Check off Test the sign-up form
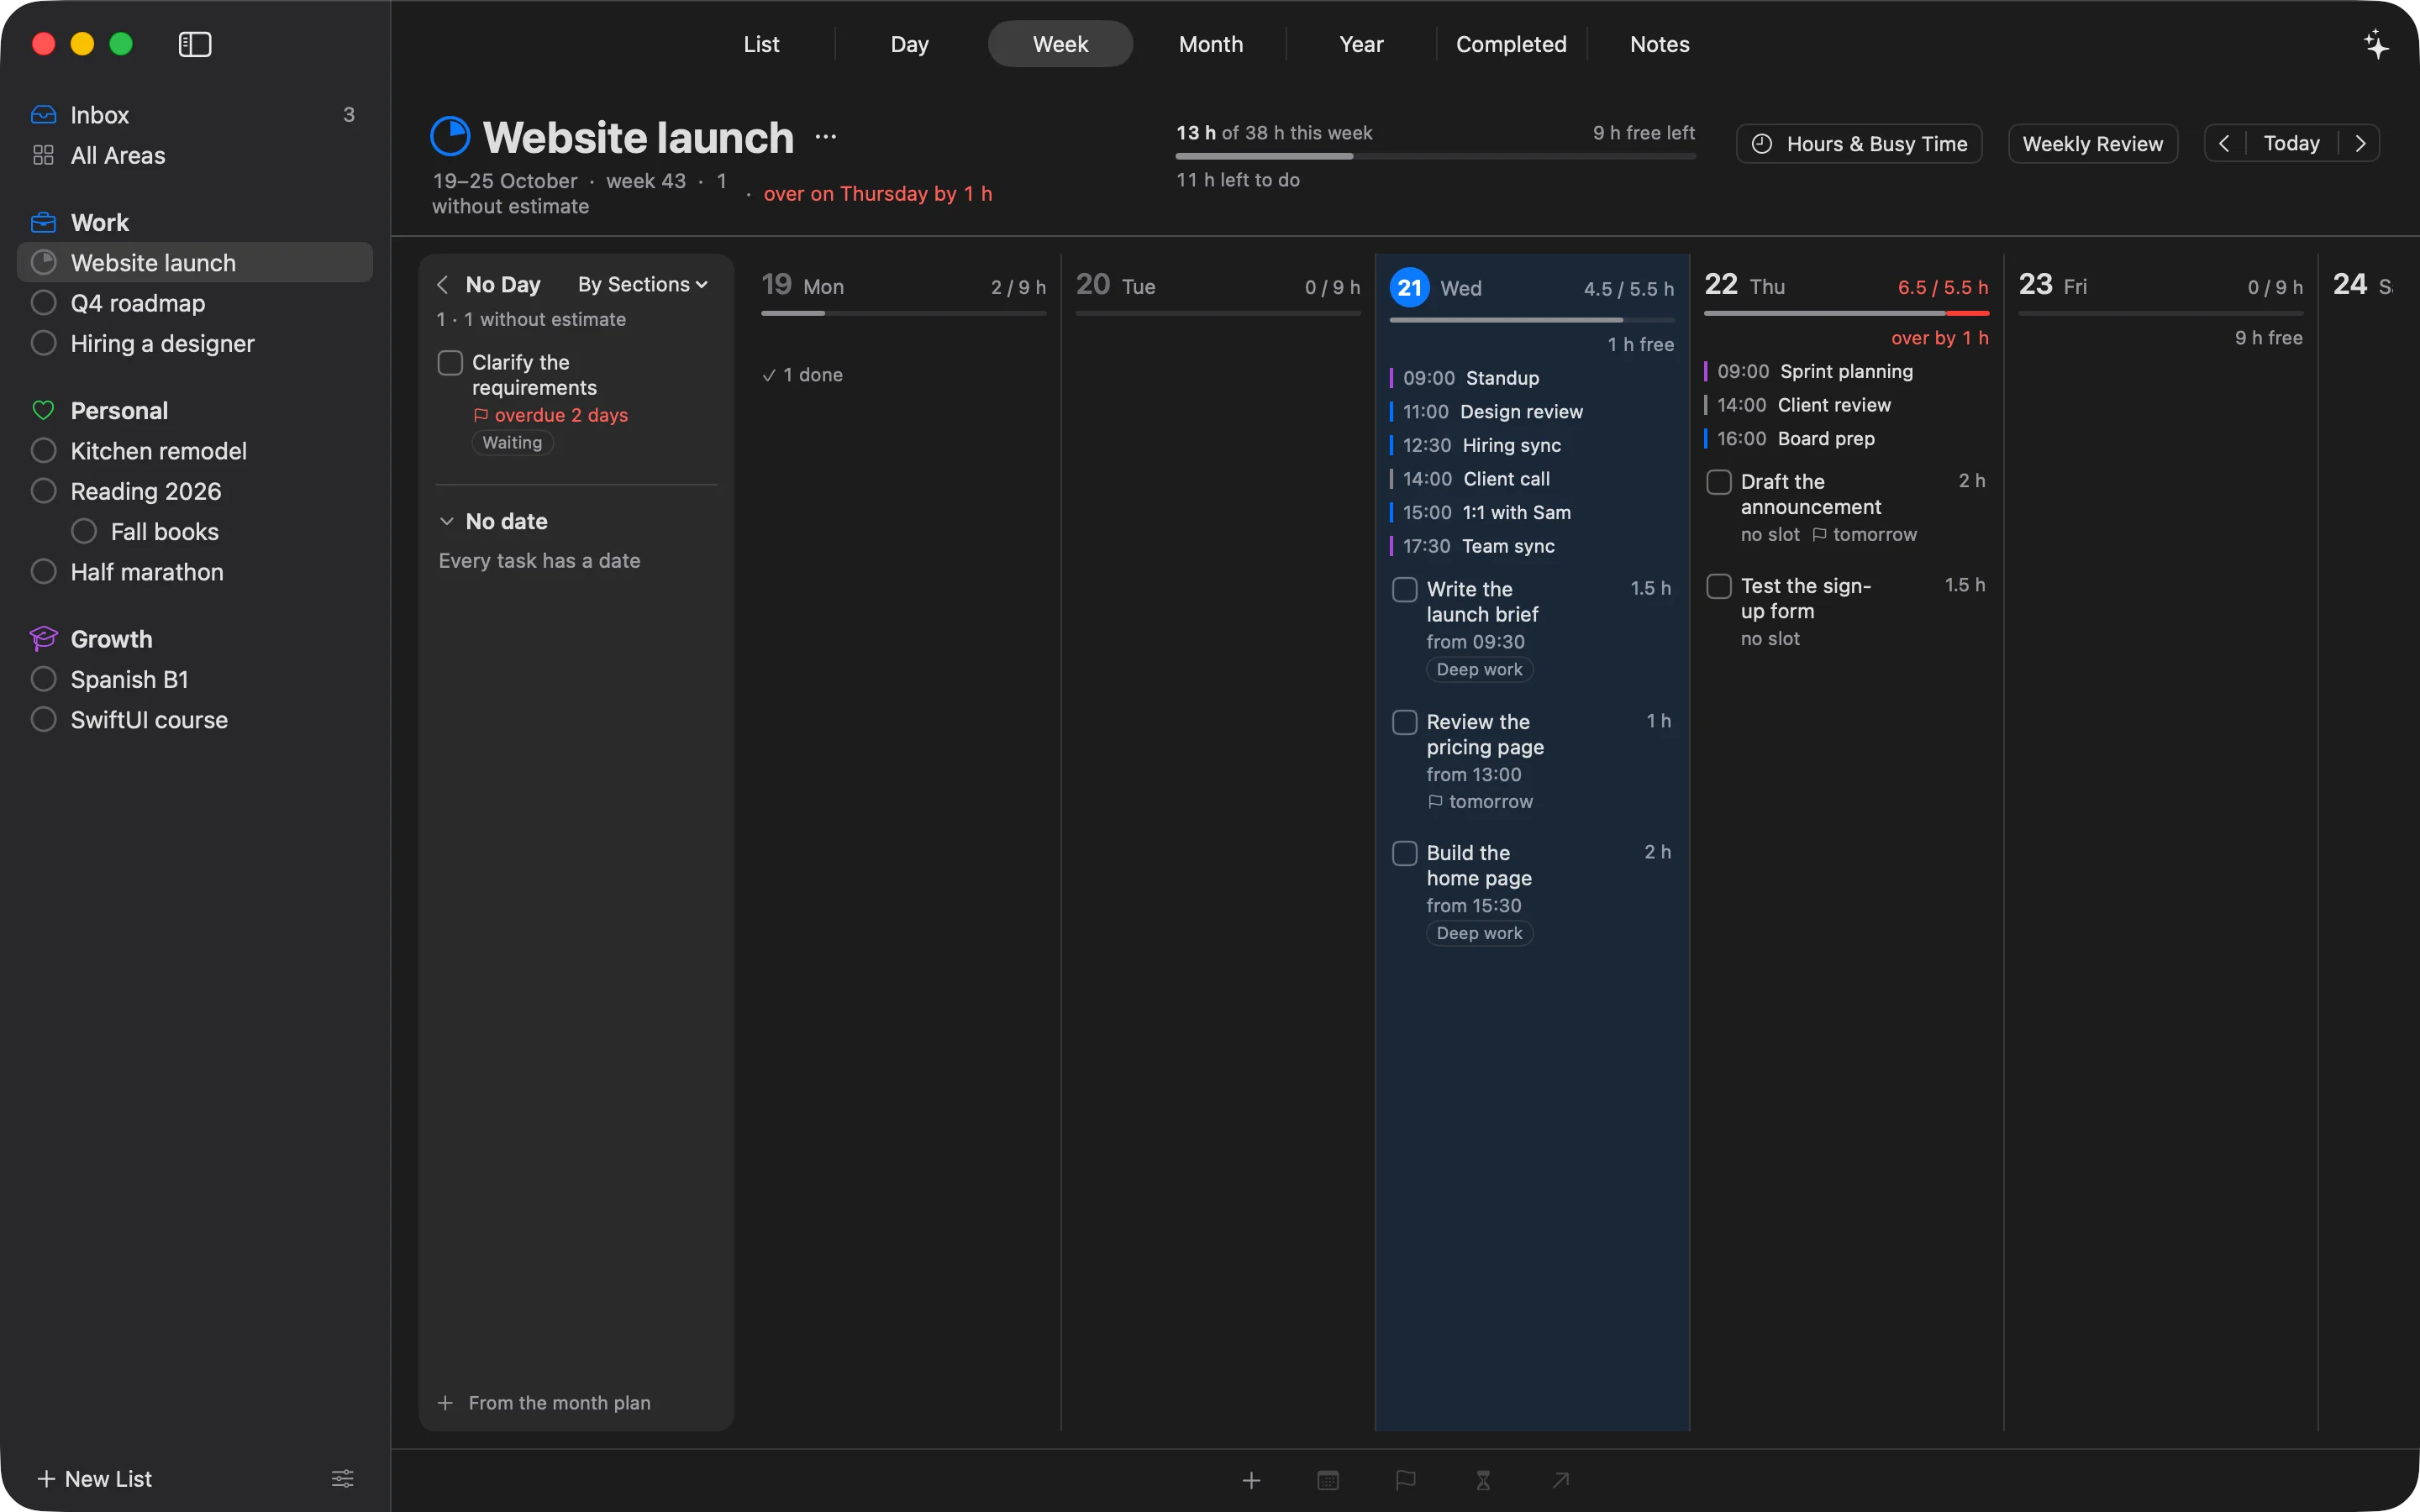This screenshot has width=2420, height=1512. coord(1719,586)
